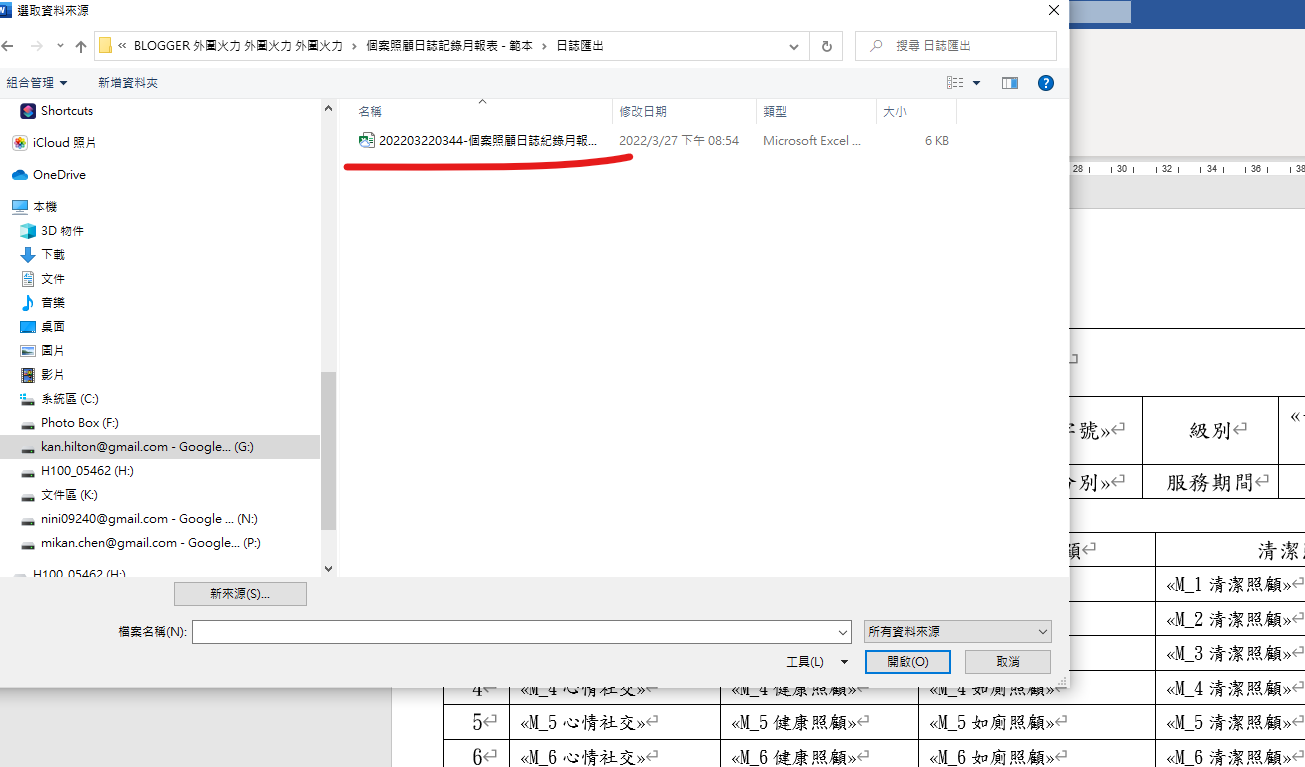The height and width of the screenshot is (767, 1305).
Task: Click the 新來源(S)... button
Action: (240, 594)
